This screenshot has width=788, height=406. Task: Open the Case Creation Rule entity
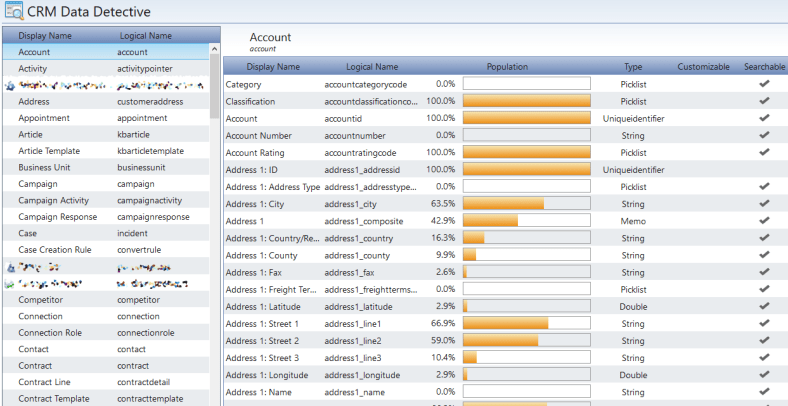click(x=106, y=250)
